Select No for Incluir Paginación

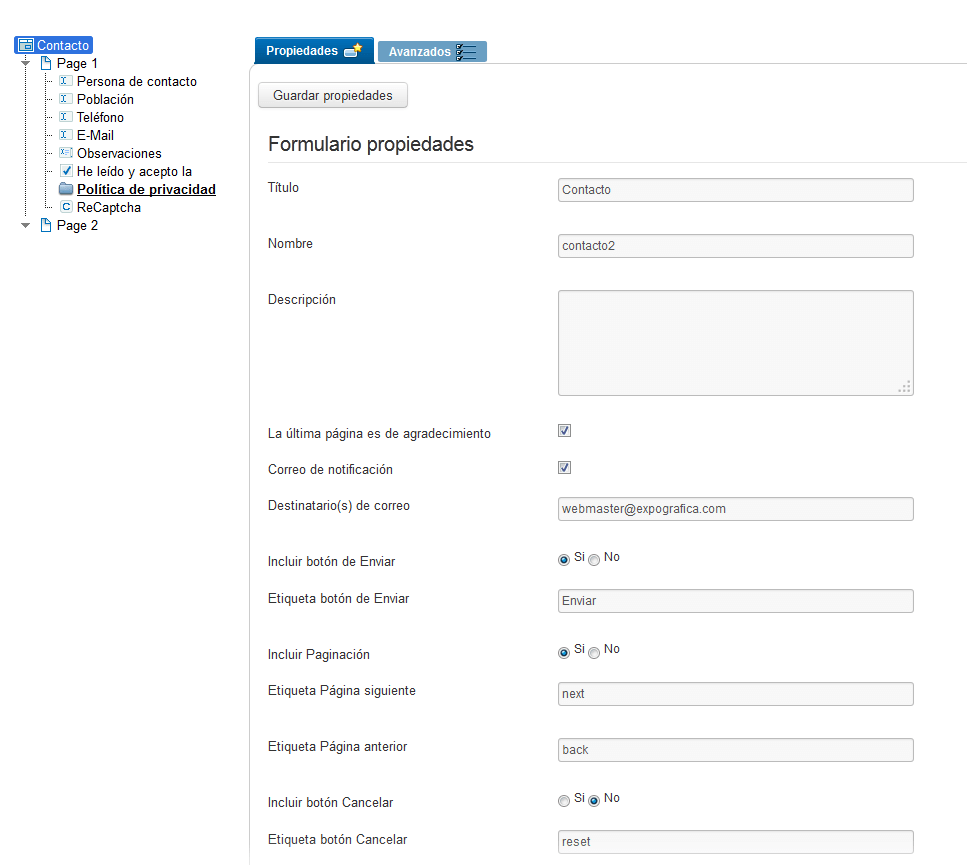pyautogui.click(x=594, y=653)
